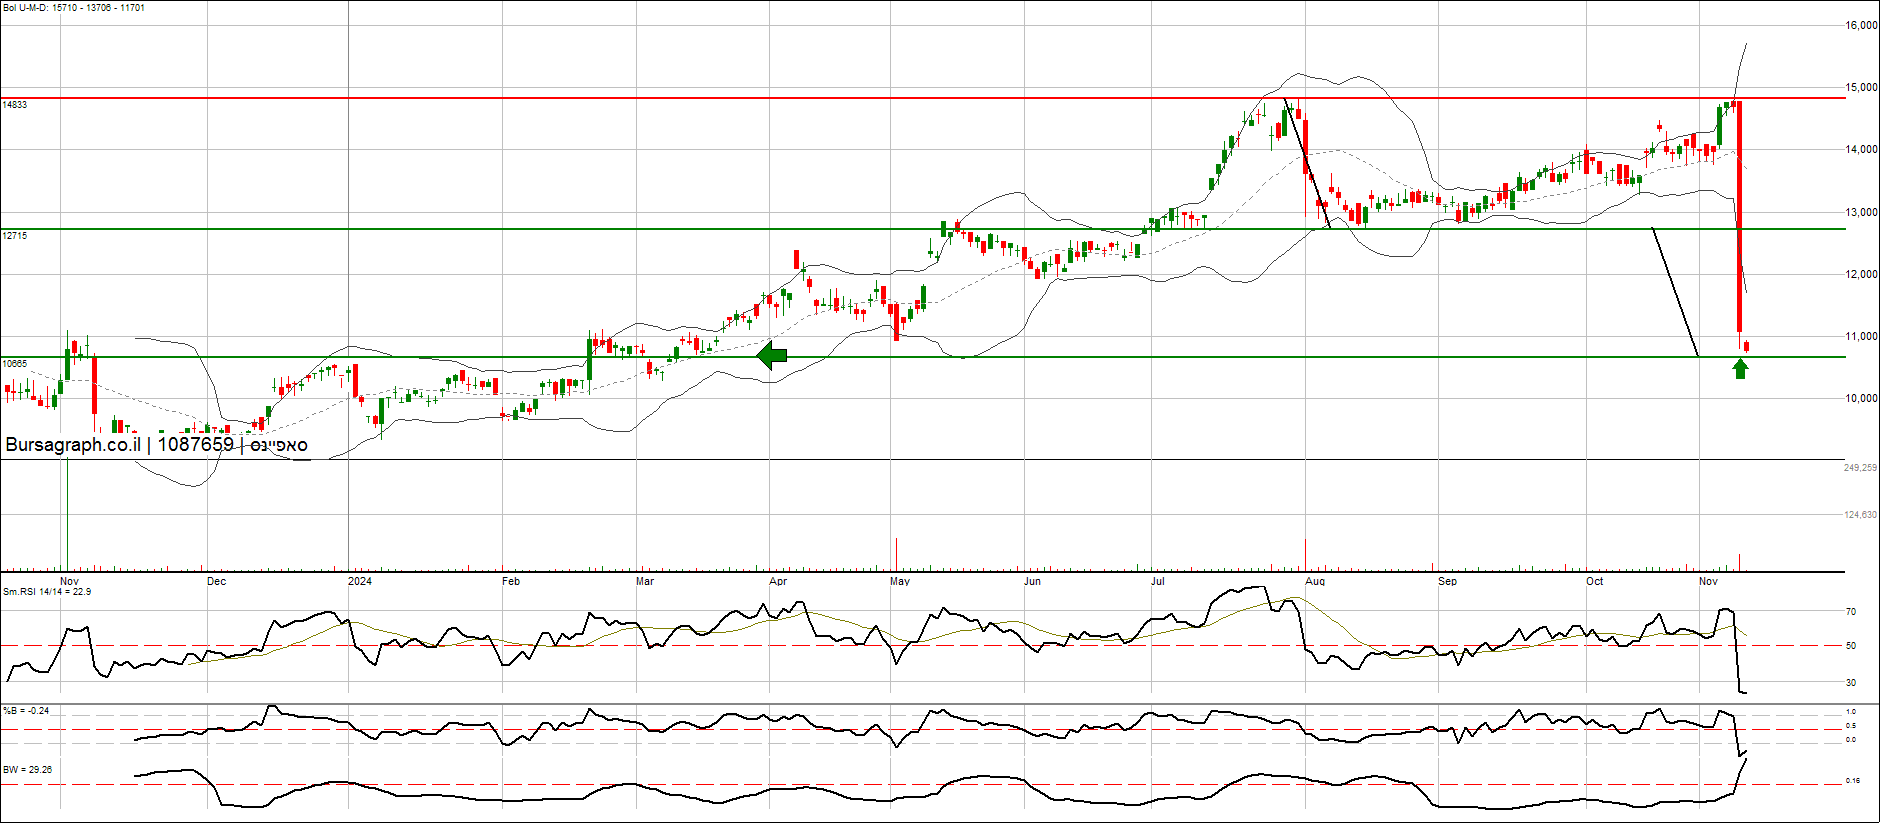Click the 10,000 price axis label

click(x=1861, y=398)
